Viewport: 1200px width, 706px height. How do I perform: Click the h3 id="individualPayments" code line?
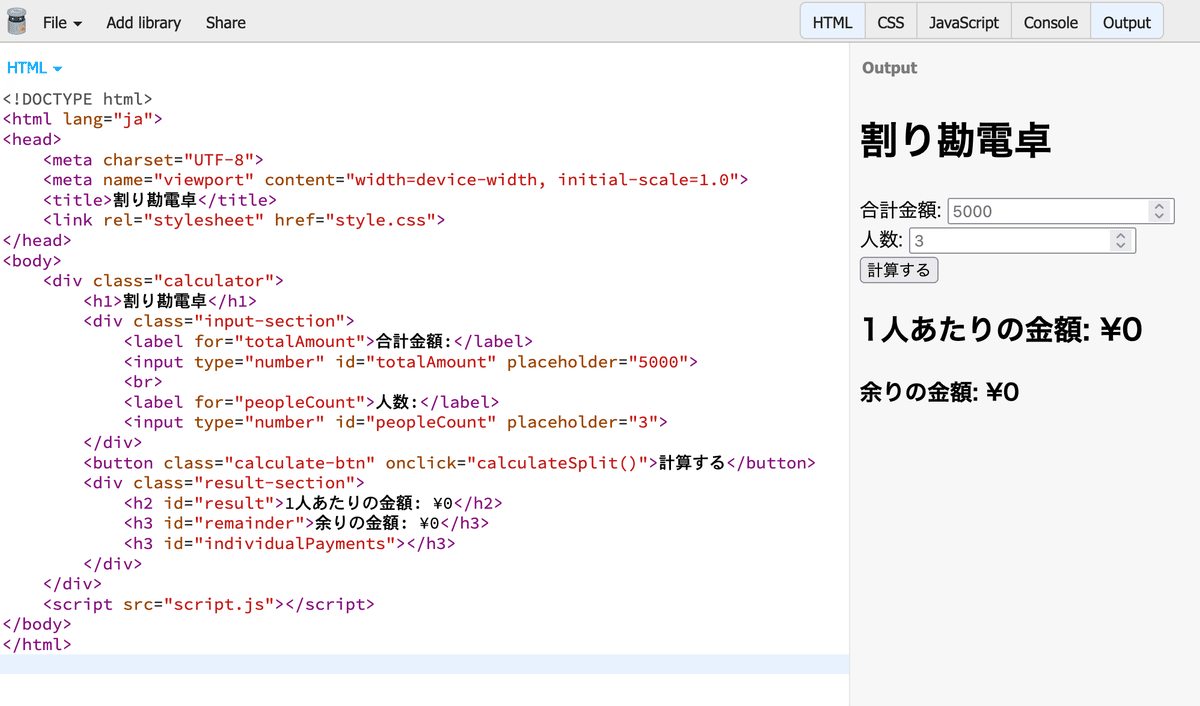[x=290, y=544]
